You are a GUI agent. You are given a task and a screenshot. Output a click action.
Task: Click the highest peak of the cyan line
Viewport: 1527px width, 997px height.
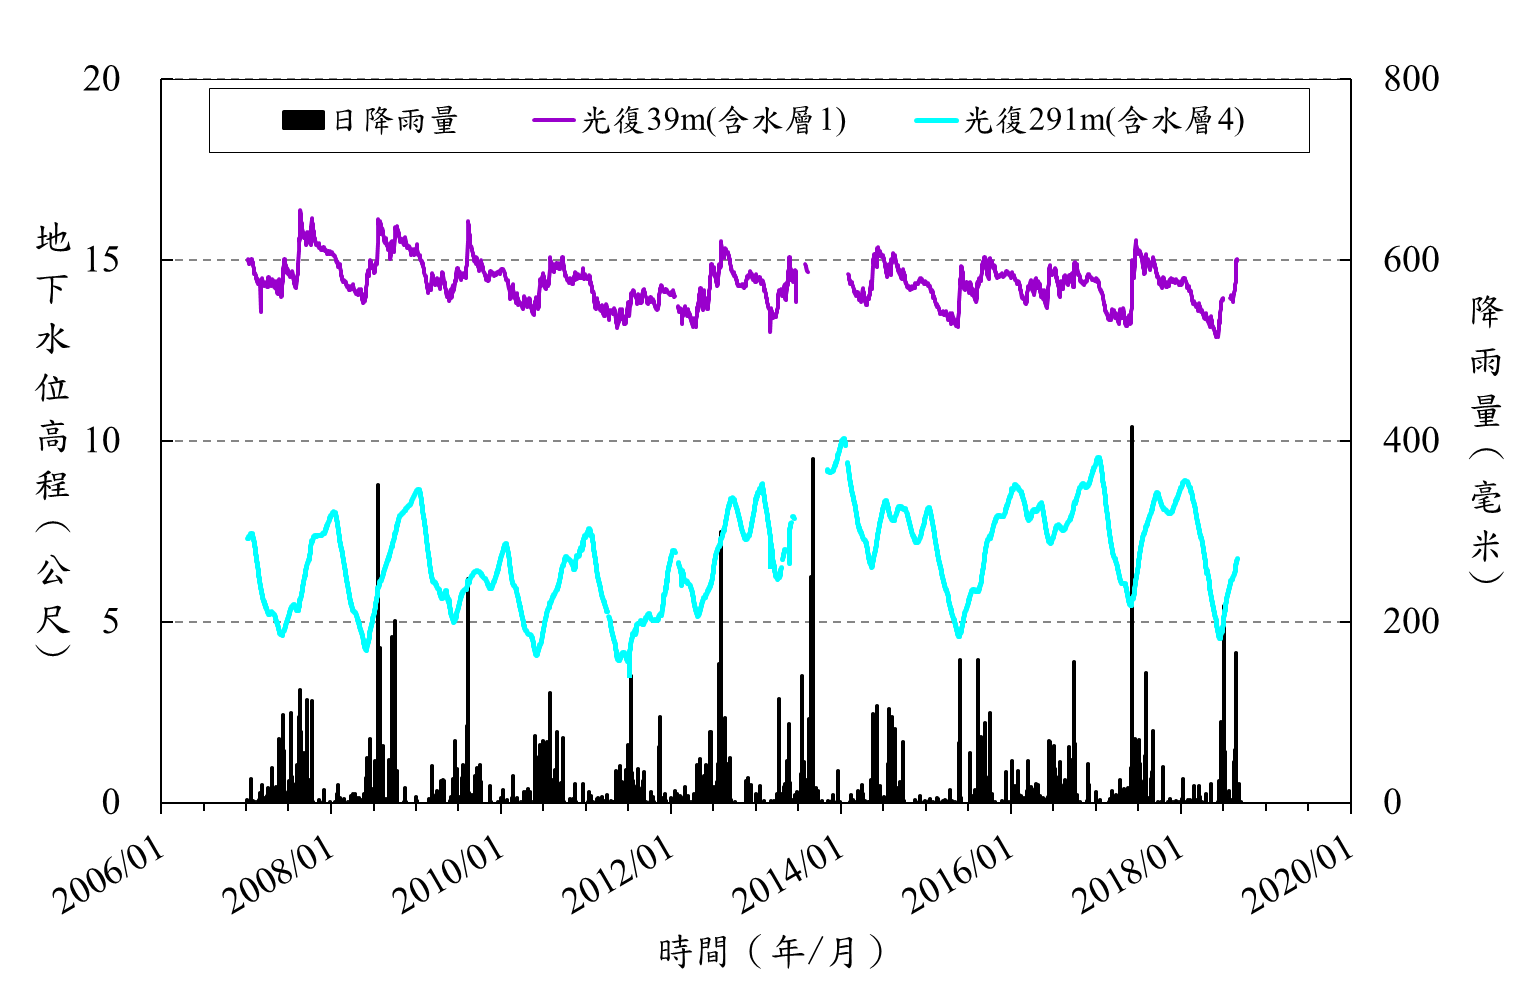[x=844, y=439]
